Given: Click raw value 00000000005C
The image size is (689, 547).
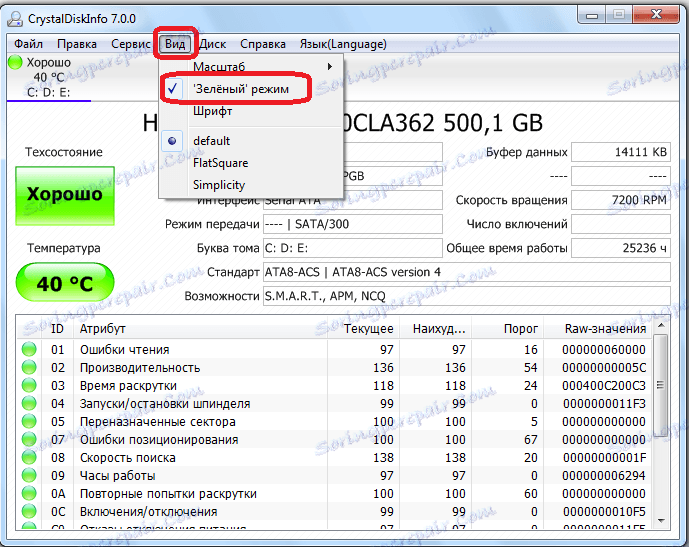Looking at the screenshot, I should [x=604, y=367].
